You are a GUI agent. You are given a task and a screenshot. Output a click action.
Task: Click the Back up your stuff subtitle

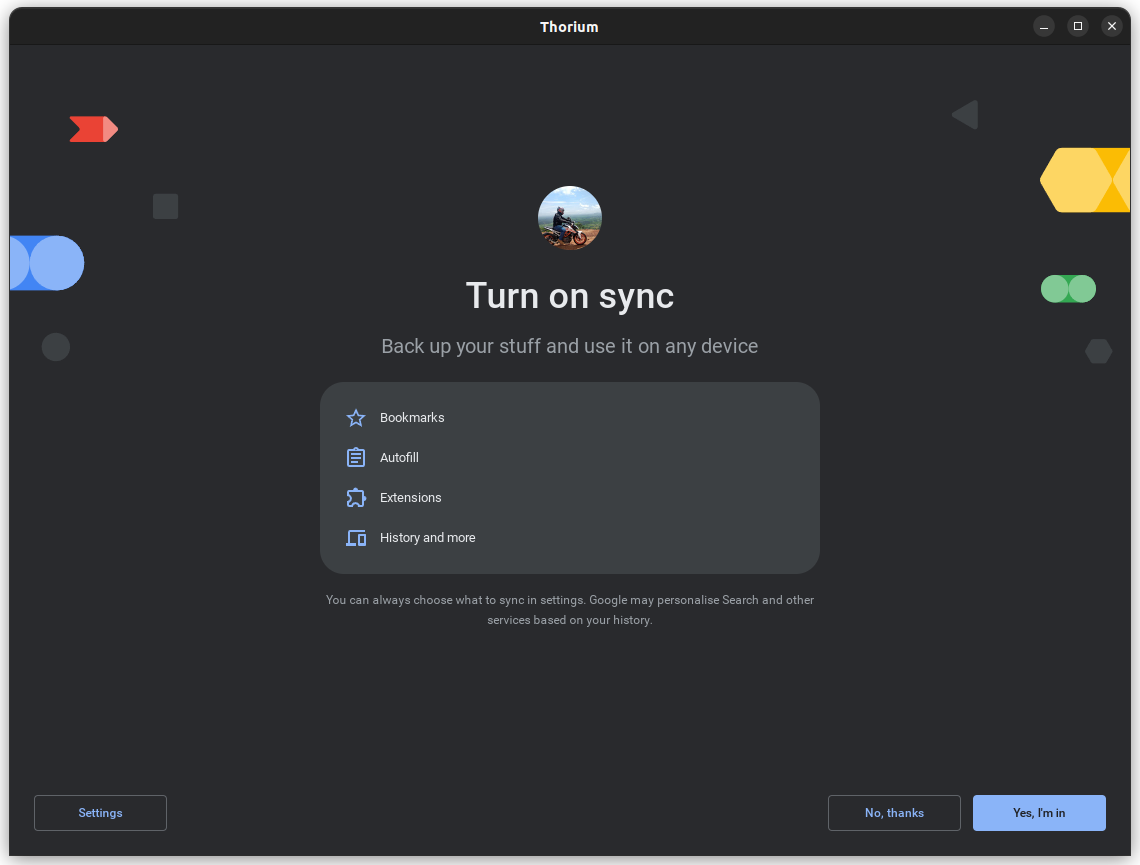(569, 346)
